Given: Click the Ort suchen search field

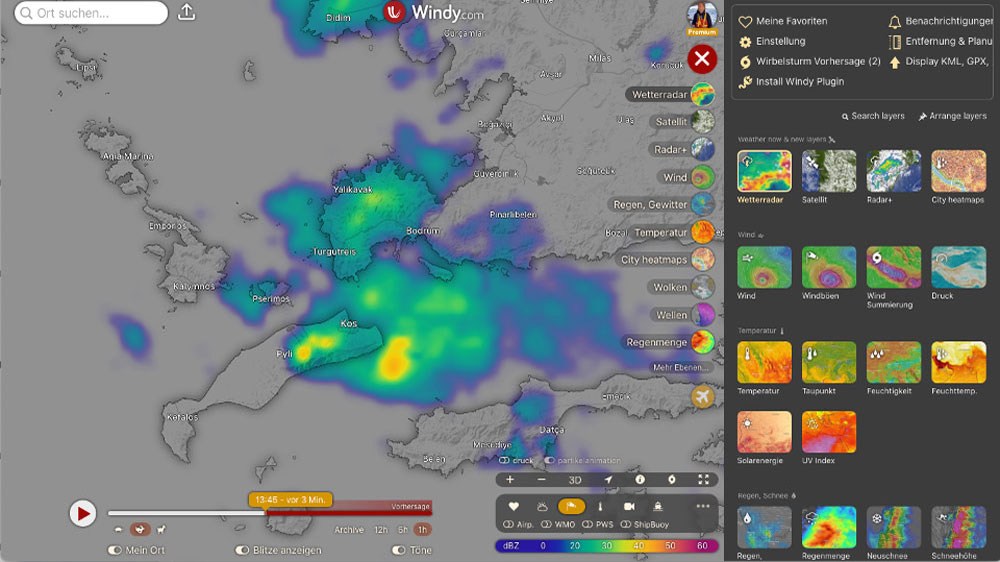Looking at the screenshot, I should (91, 14).
